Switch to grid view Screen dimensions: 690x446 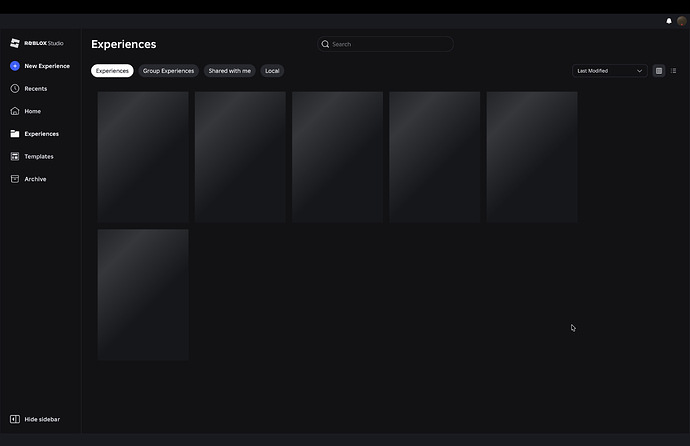[x=659, y=71]
